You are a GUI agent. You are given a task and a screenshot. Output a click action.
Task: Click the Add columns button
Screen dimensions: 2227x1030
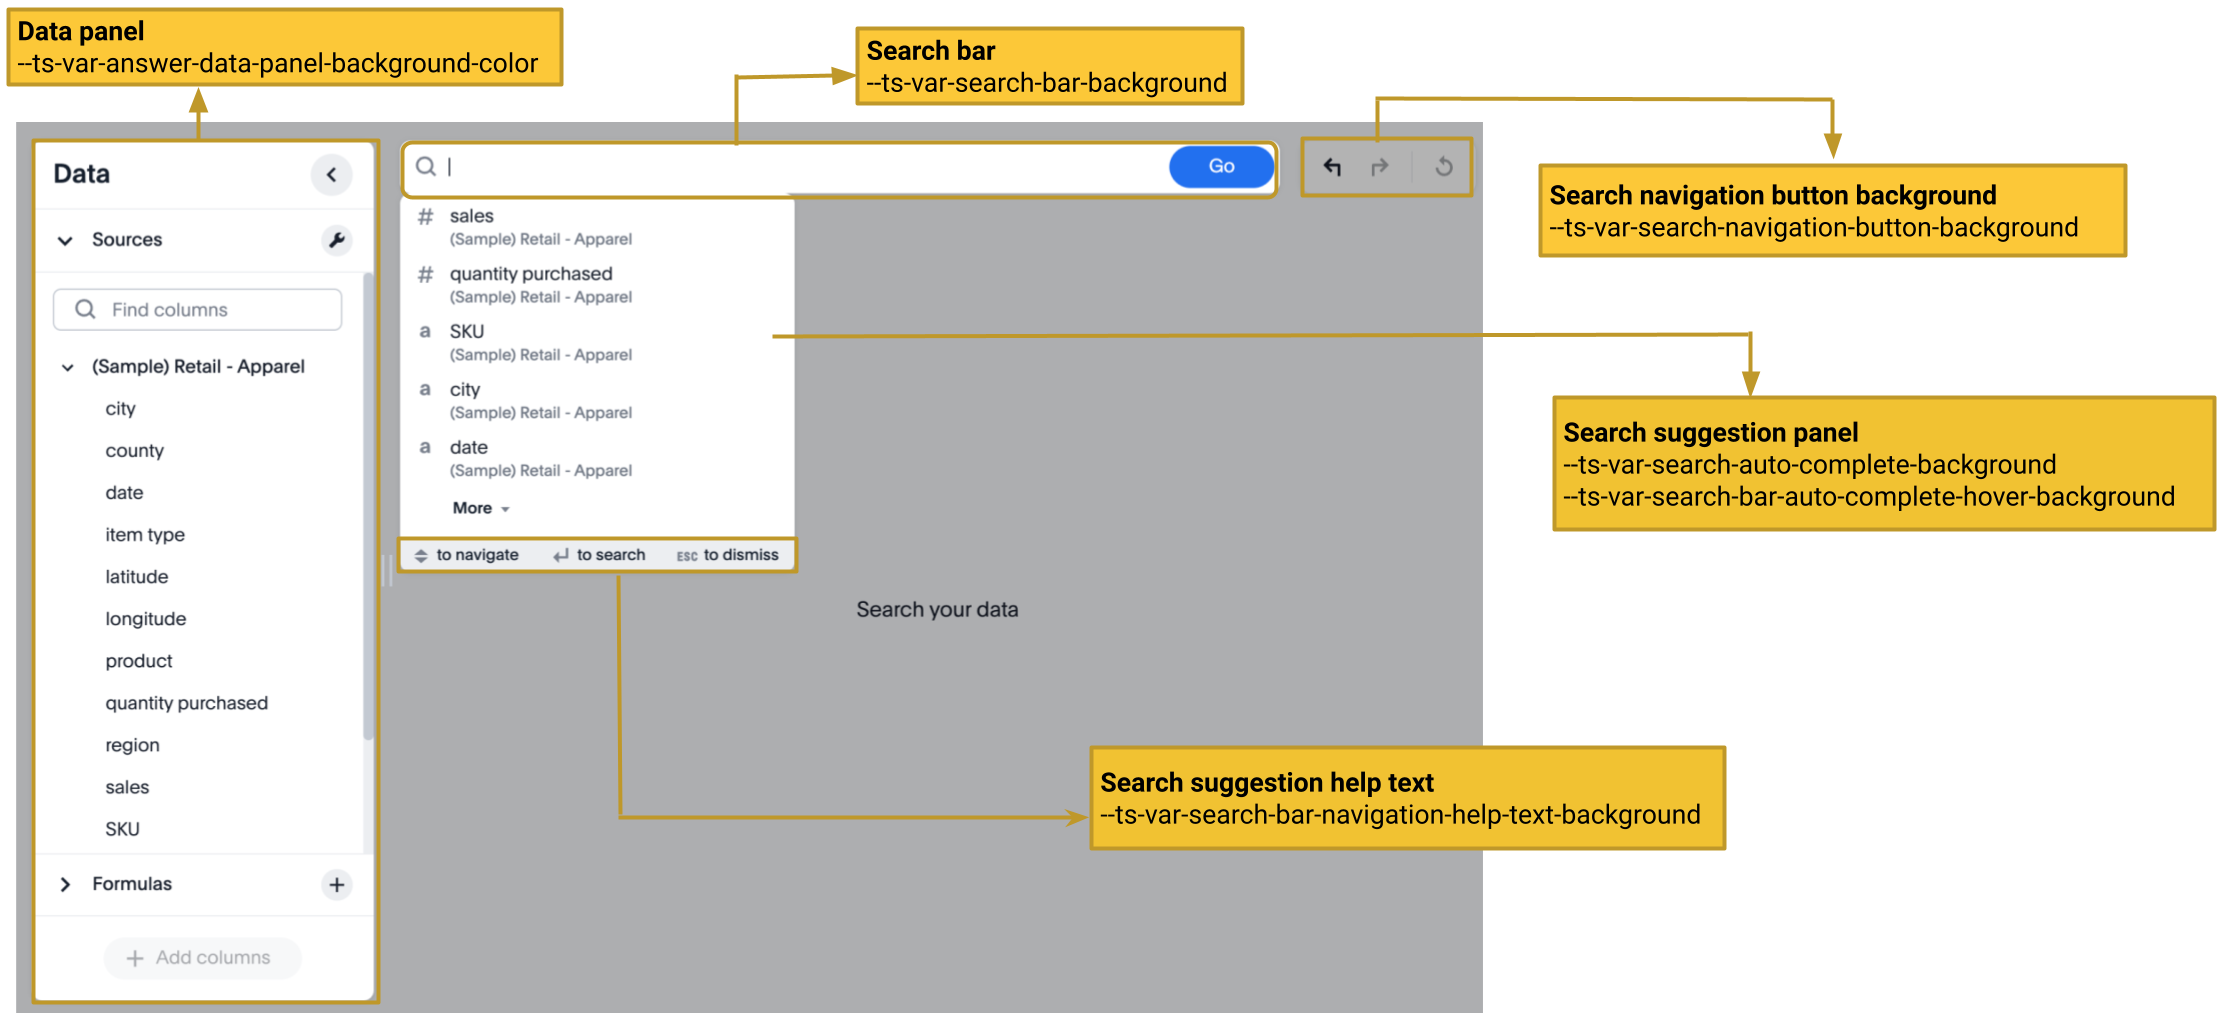201,957
